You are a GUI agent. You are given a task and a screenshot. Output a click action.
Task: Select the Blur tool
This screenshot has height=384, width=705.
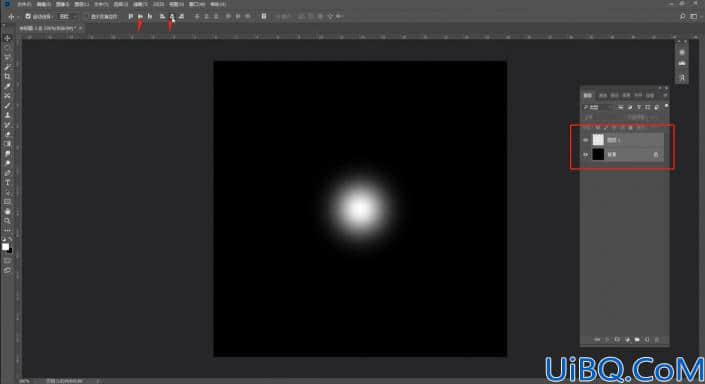click(x=7, y=153)
